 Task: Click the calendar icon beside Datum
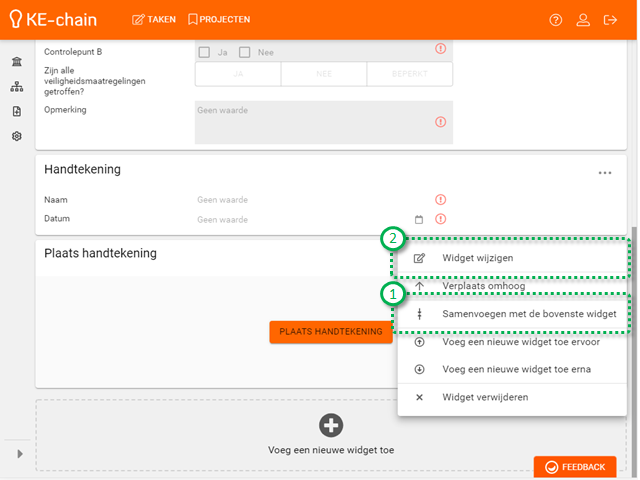tap(419, 219)
